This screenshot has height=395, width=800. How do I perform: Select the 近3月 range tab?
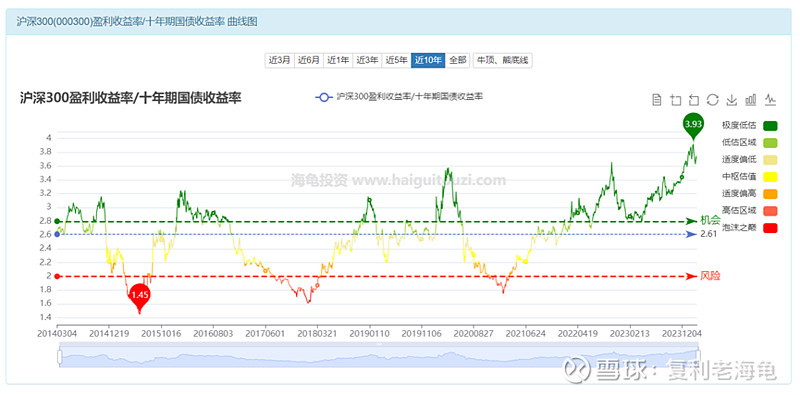pyautogui.click(x=280, y=60)
